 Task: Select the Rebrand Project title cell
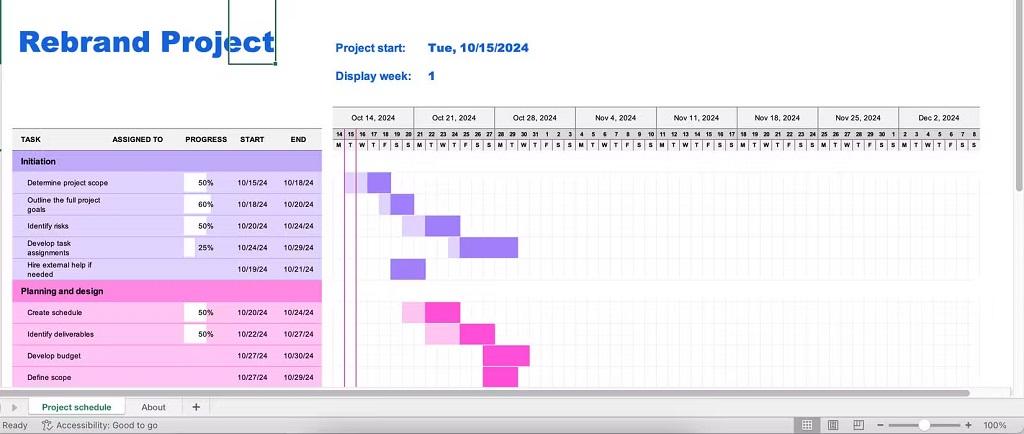click(146, 41)
